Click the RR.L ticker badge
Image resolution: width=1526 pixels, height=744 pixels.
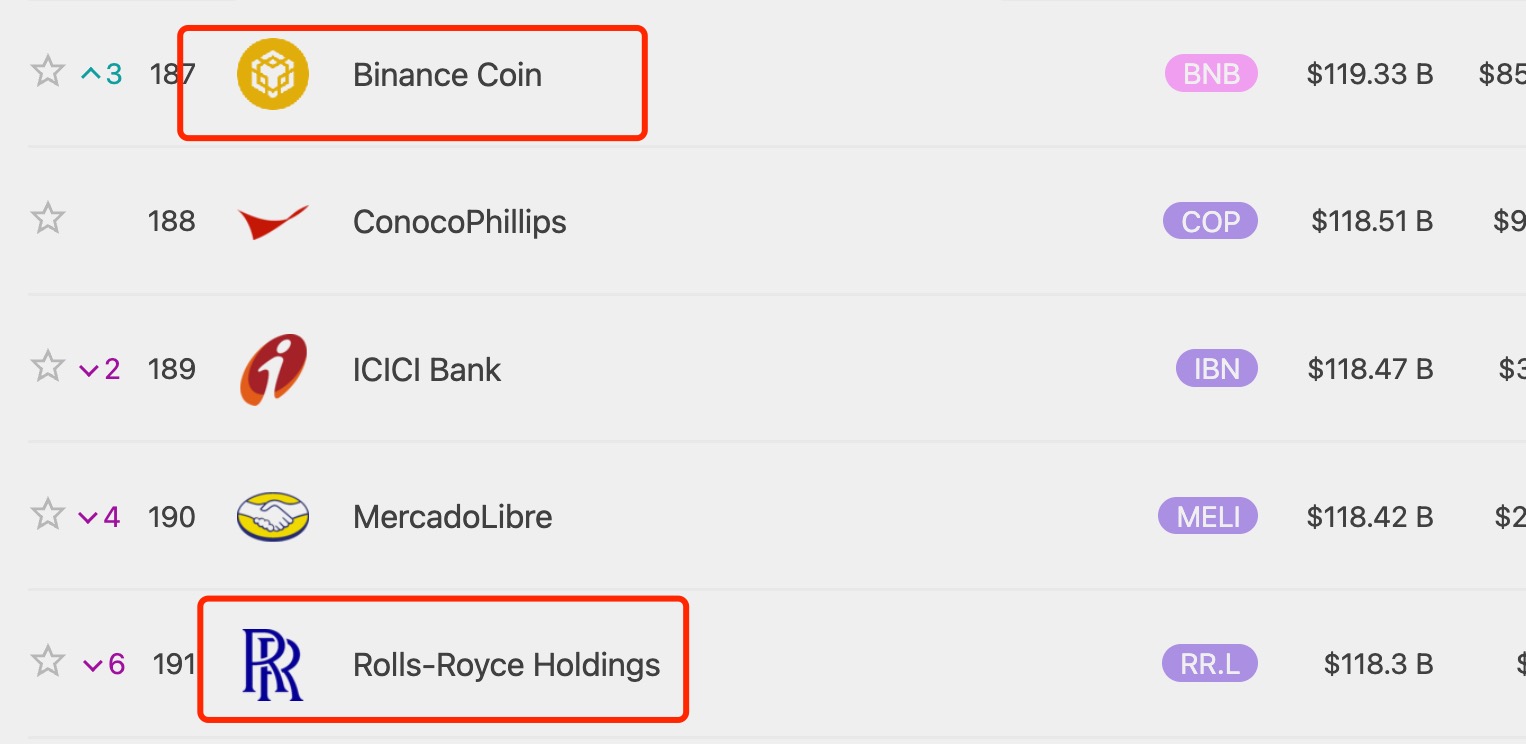pos(1210,664)
